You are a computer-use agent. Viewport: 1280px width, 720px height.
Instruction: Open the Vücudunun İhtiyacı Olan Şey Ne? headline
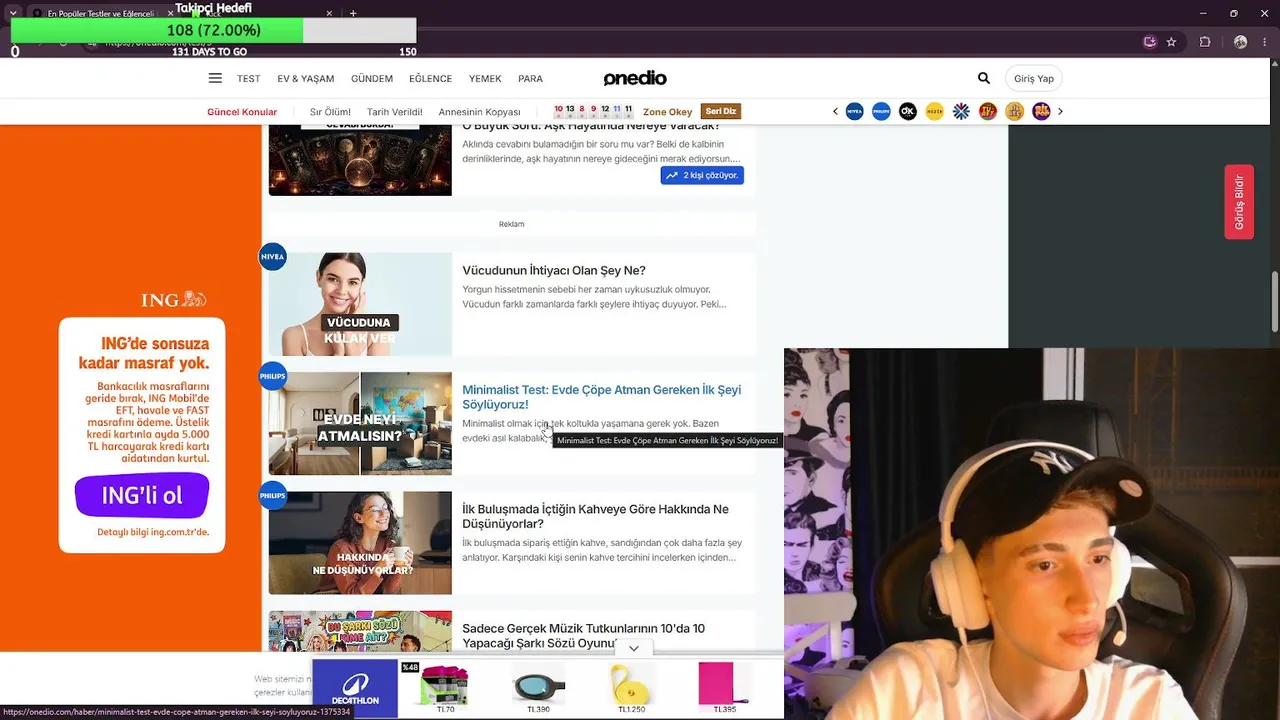coord(554,270)
